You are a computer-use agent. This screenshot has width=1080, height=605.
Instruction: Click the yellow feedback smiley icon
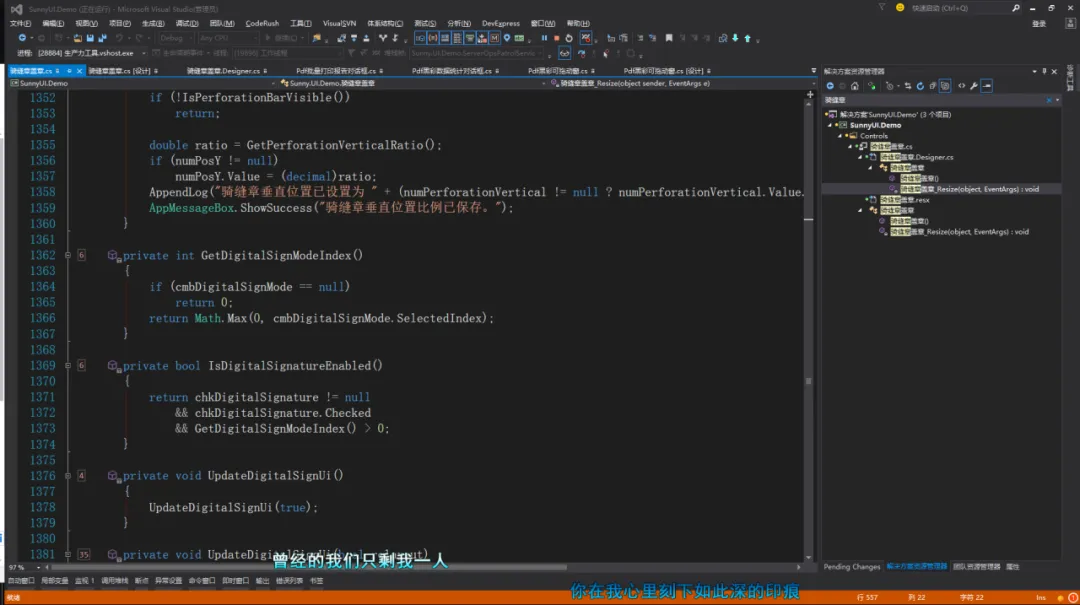[x=900, y=8]
